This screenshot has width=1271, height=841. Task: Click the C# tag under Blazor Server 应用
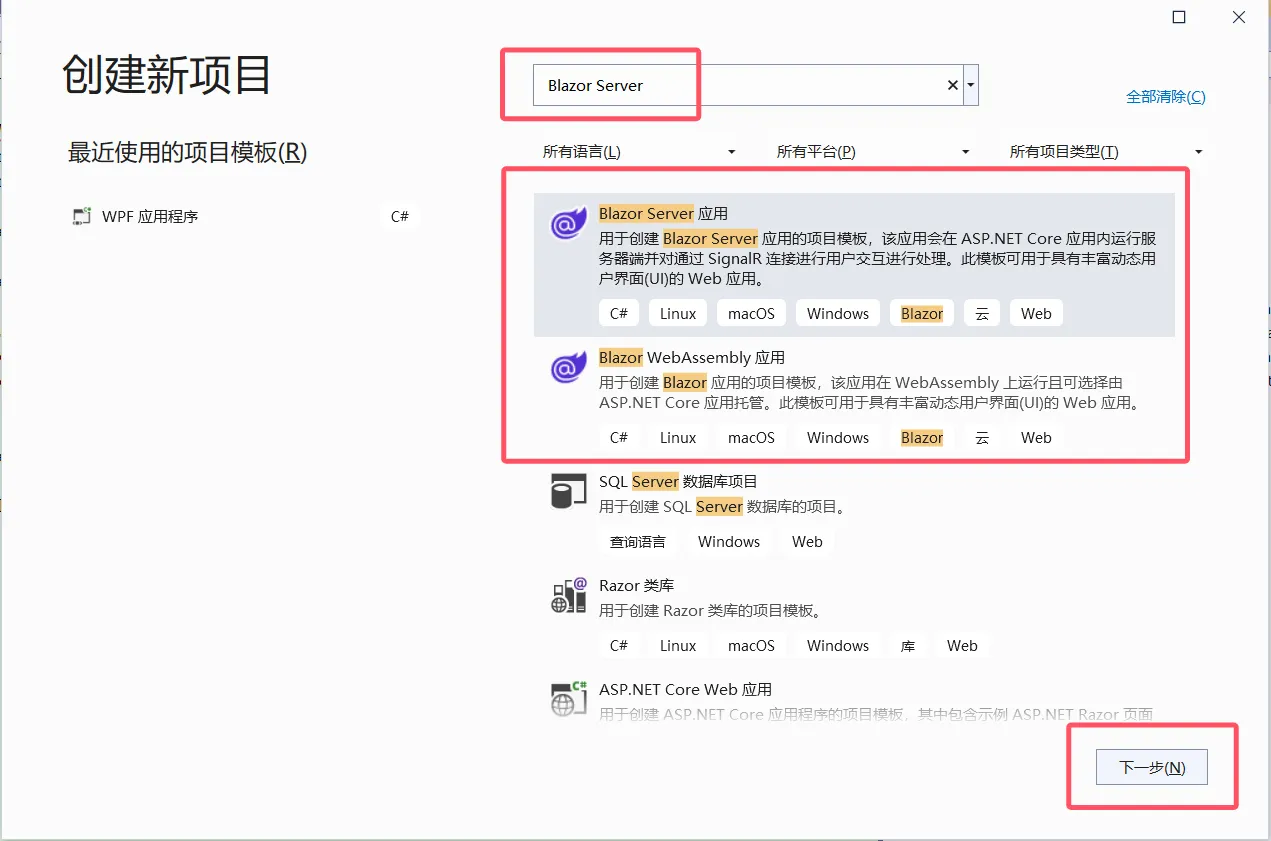click(x=619, y=313)
